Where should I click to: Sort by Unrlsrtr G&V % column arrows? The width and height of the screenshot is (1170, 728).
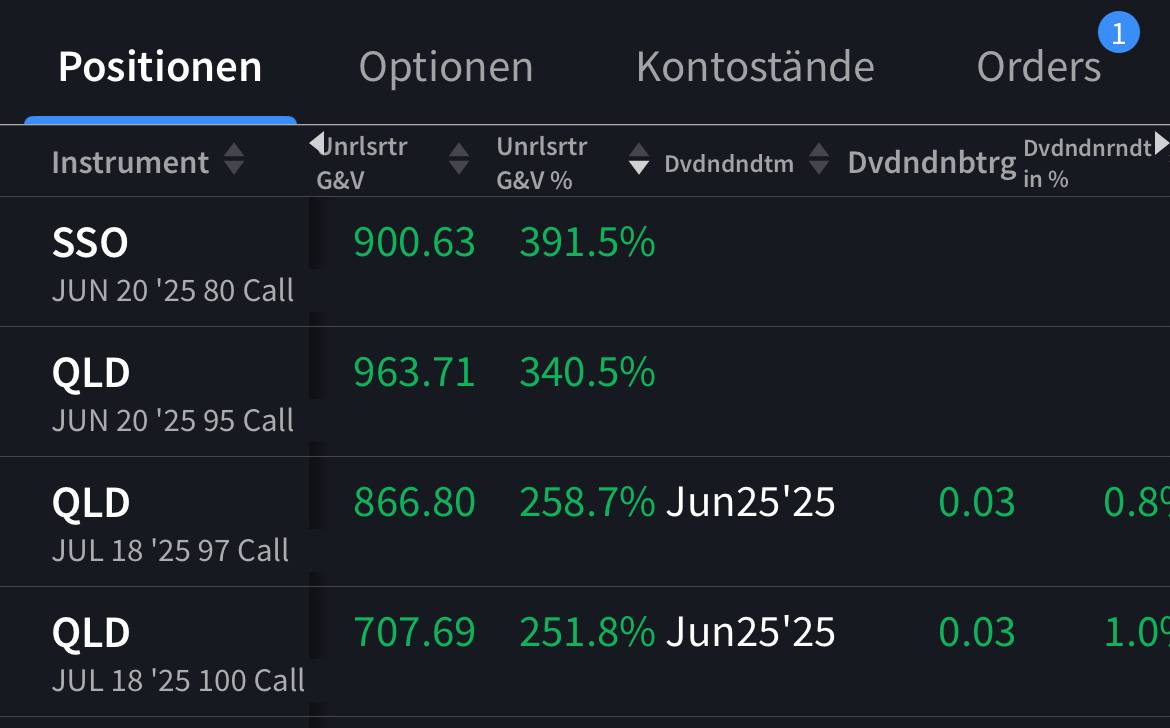[639, 159]
